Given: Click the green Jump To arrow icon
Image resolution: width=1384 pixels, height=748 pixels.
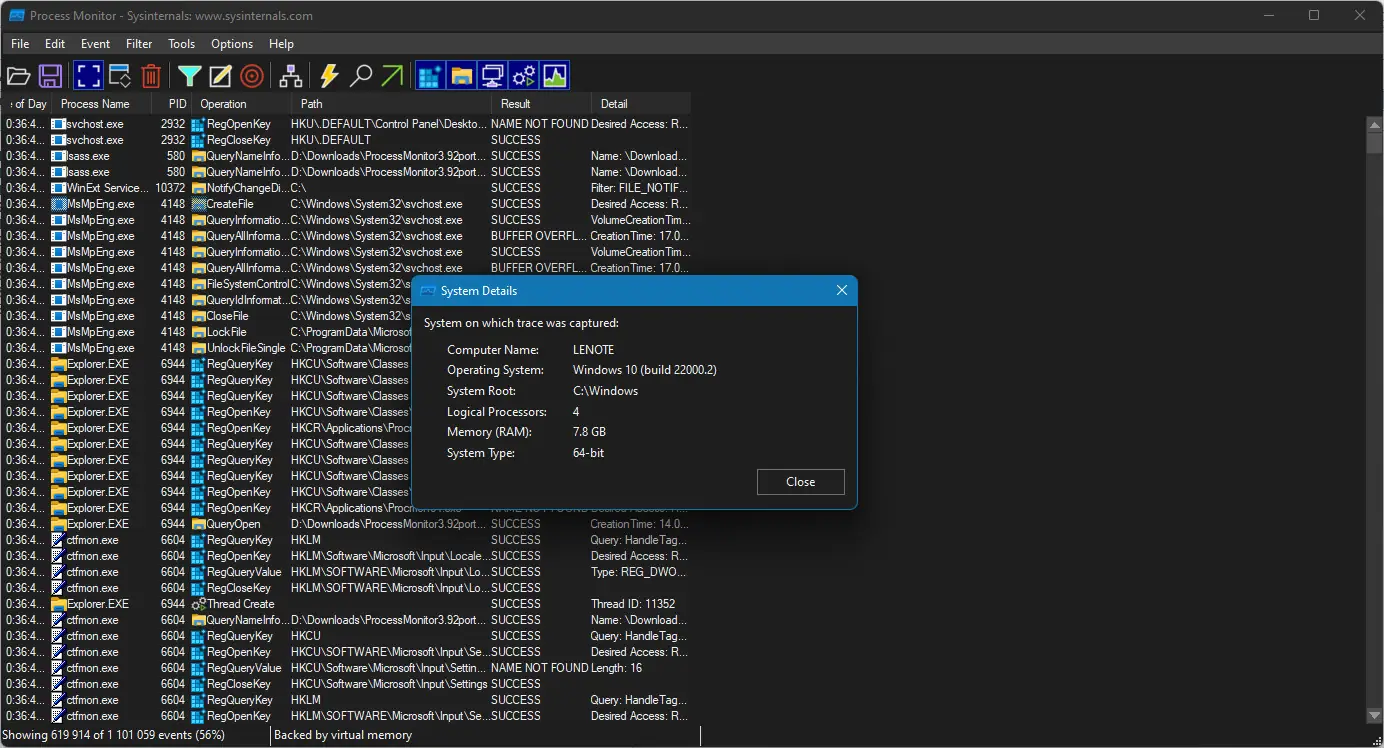Looking at the screenshot, I should pos(392,76).
